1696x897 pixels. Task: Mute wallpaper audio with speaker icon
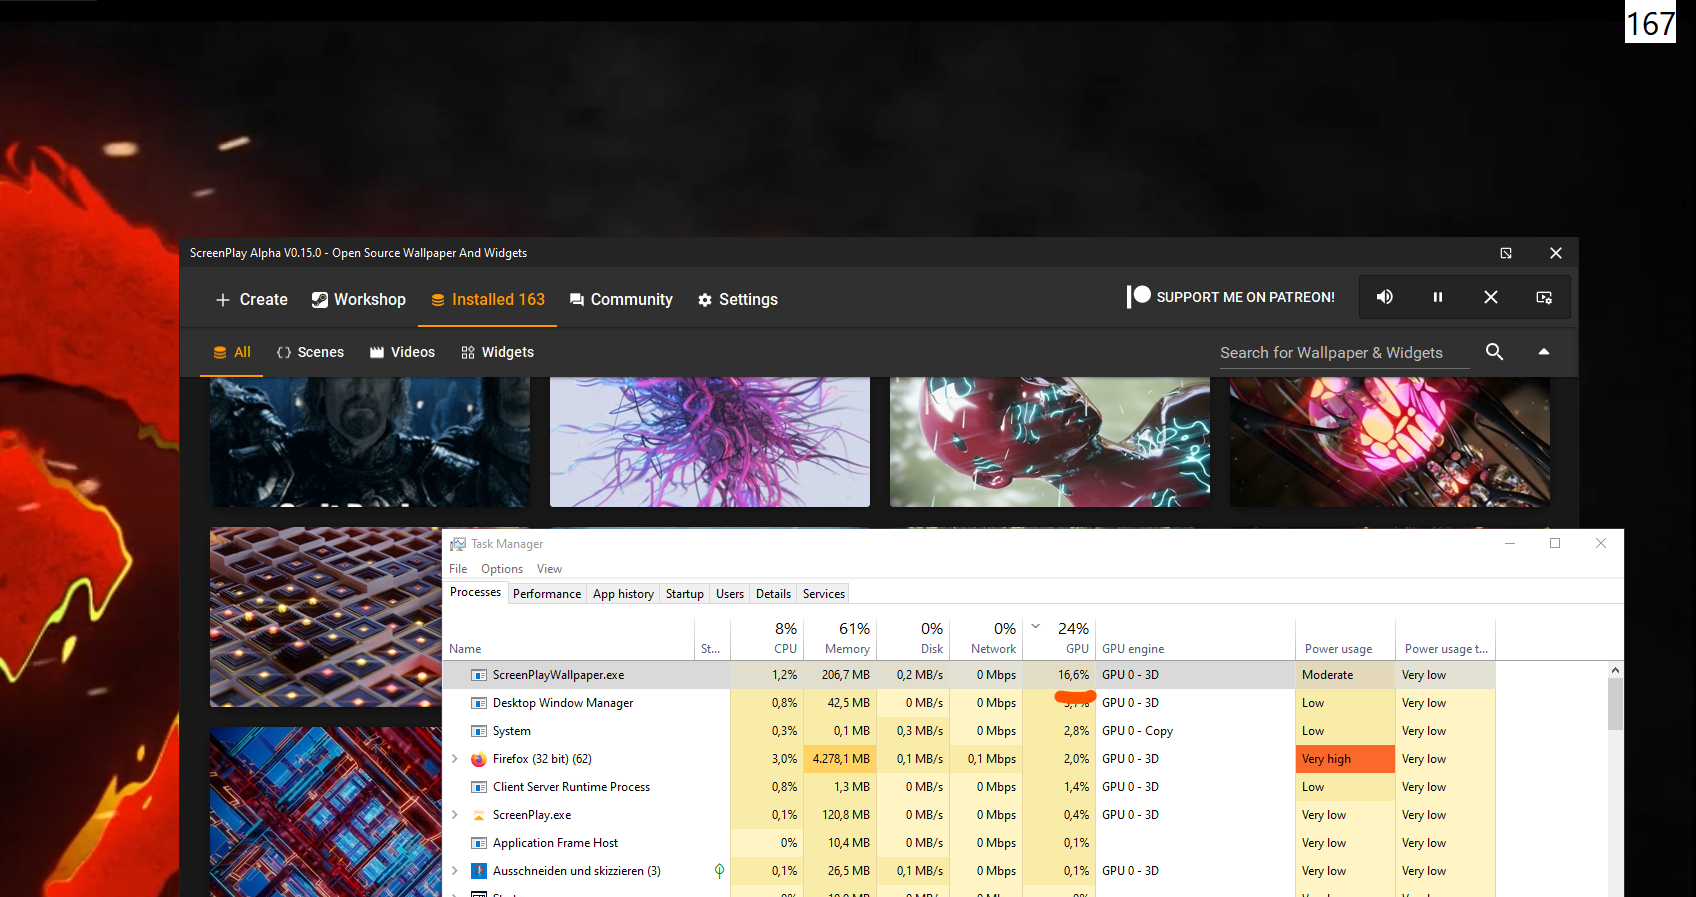coord(1385,297)
